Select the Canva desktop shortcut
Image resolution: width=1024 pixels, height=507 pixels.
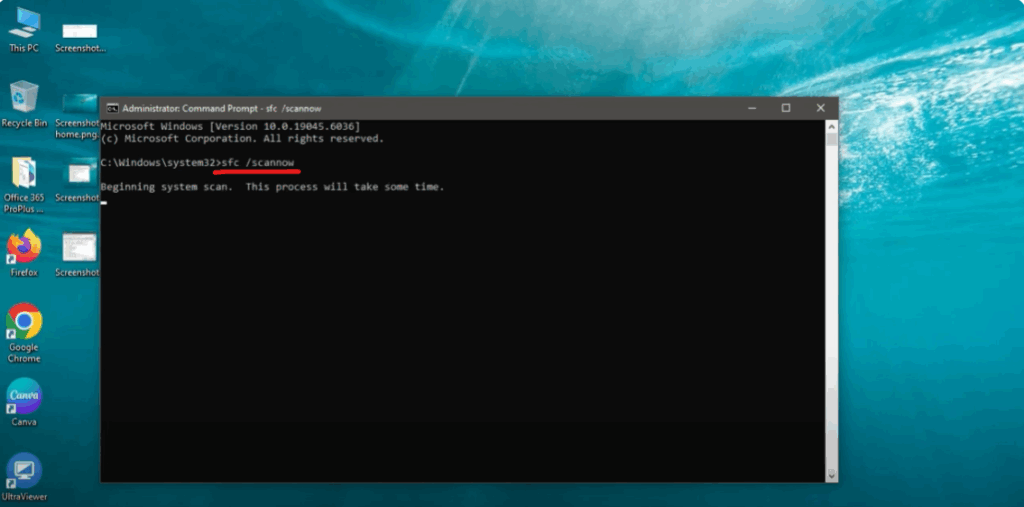24,402
